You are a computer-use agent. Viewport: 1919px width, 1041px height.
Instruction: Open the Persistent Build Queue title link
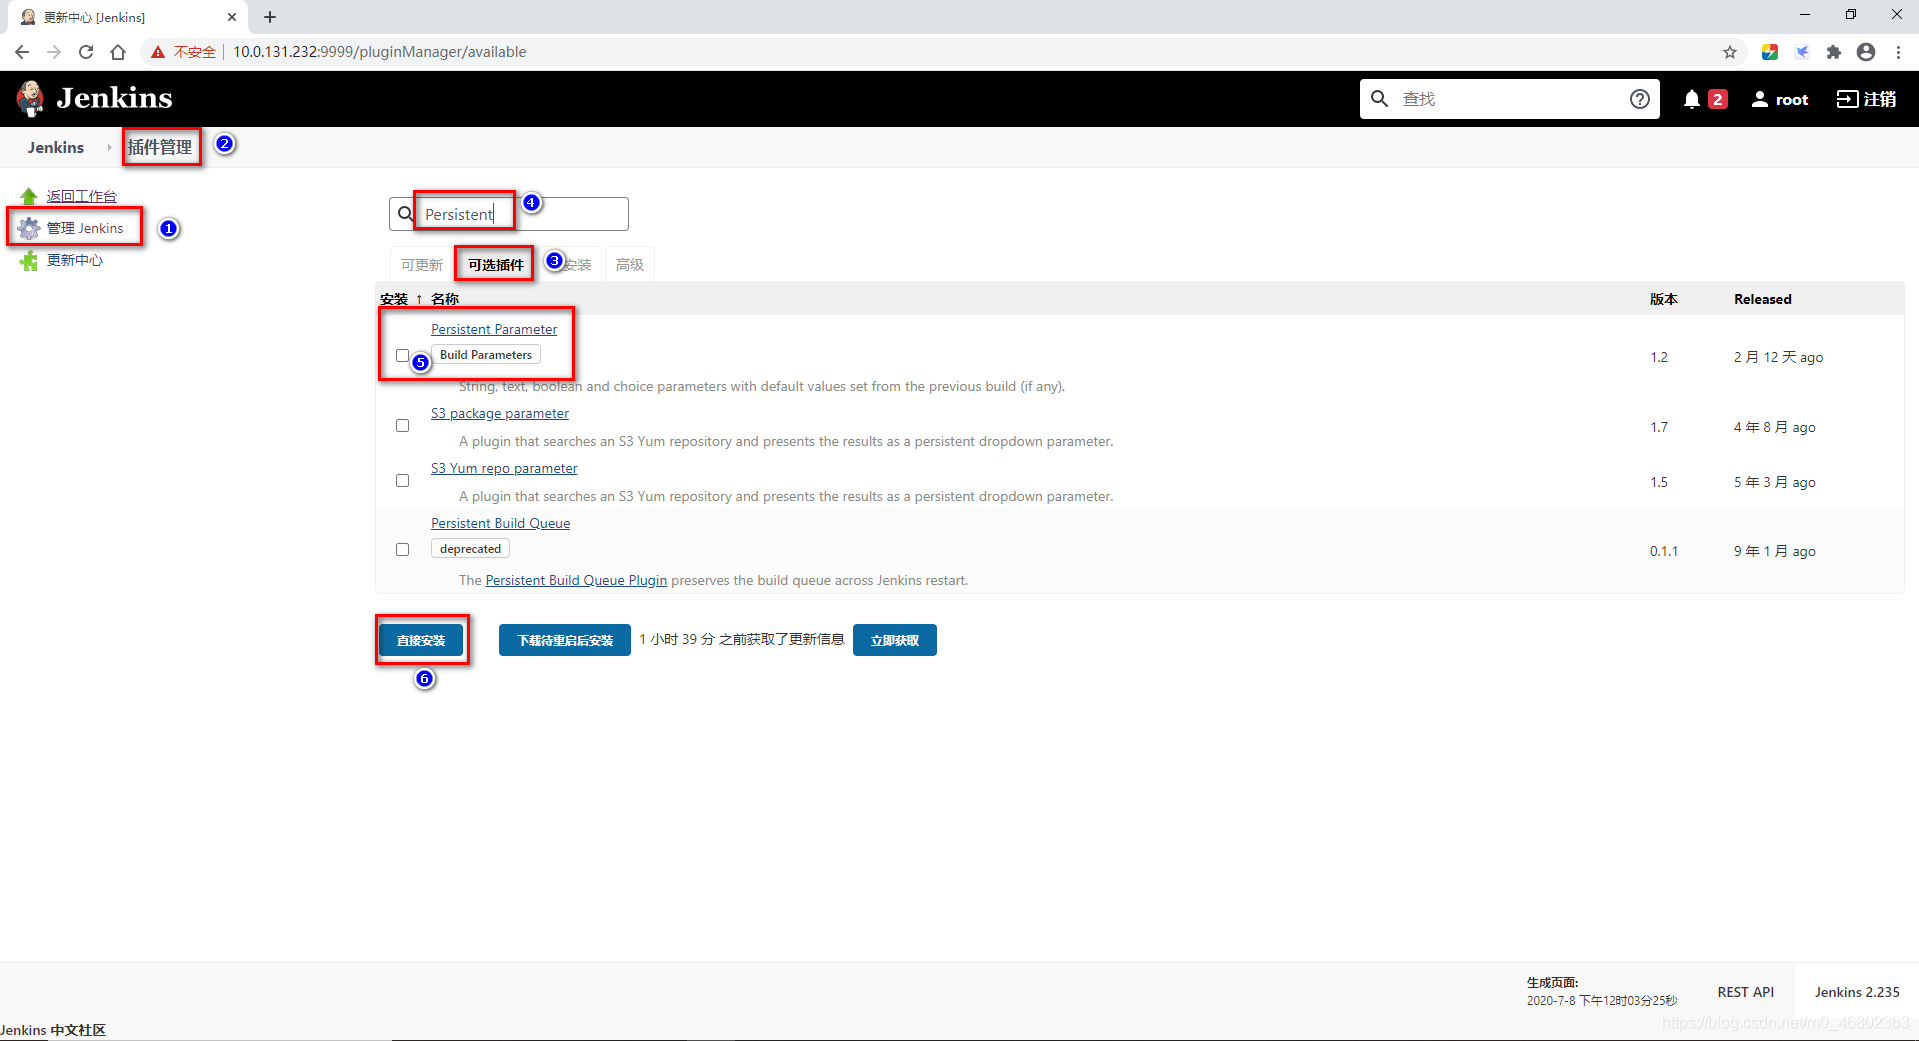500,523
